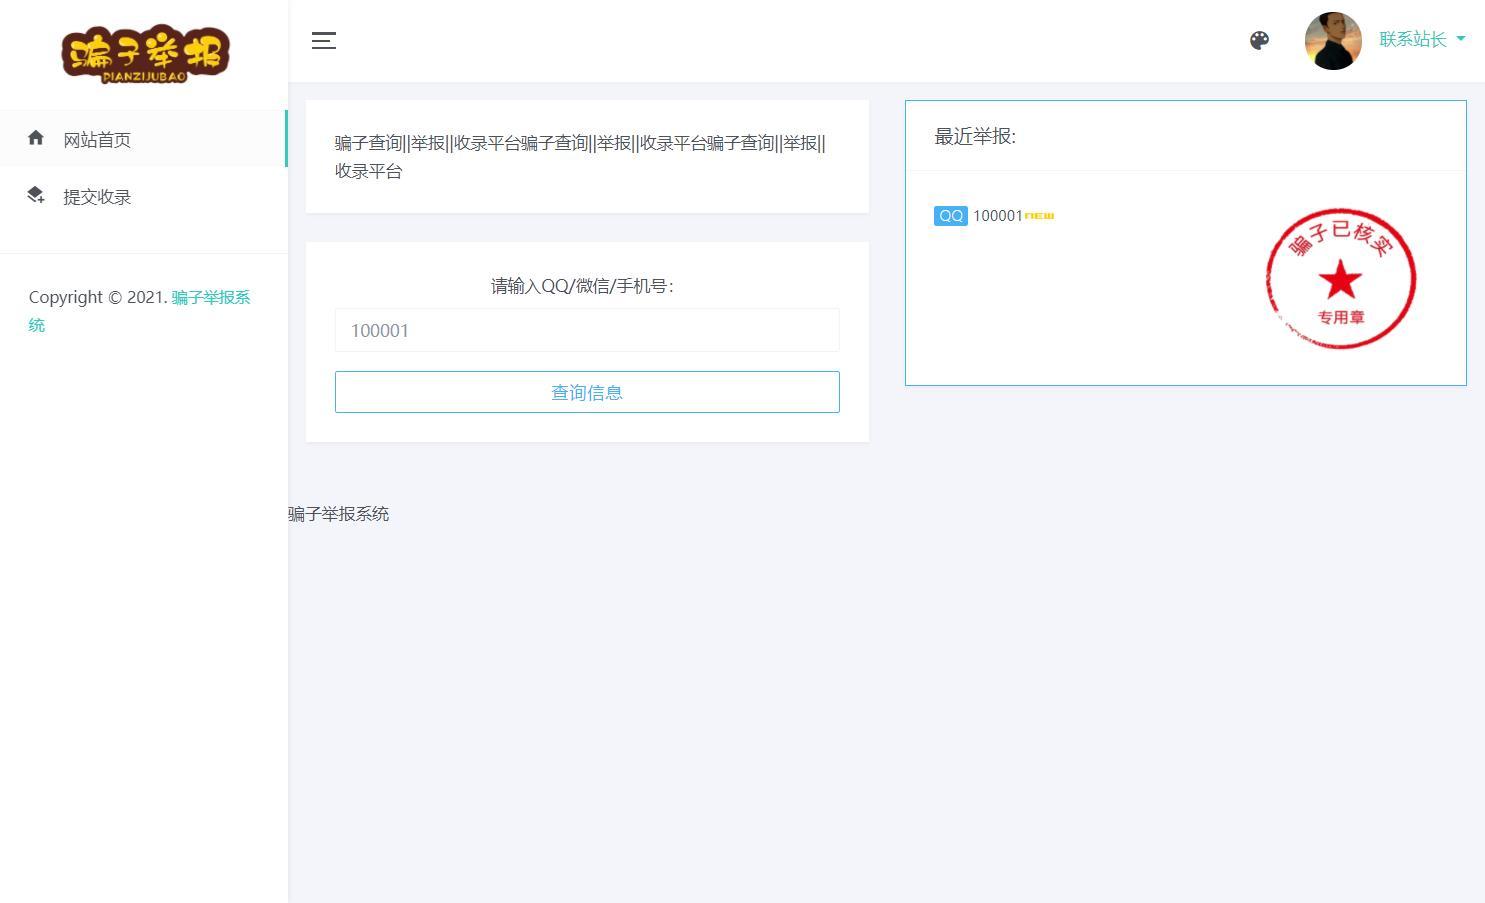Click the yellow NEW badge next to 100001
The height and width of the screenshot is (903, 1485).
1039,215
